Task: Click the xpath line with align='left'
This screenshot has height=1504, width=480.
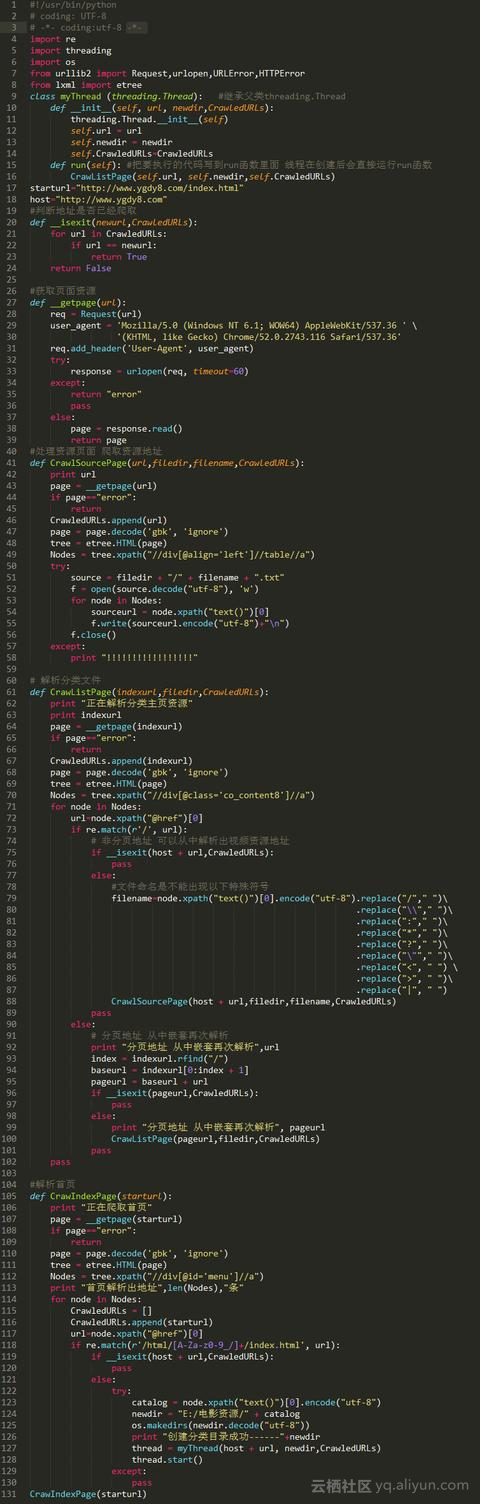Action: pos(183,553)
